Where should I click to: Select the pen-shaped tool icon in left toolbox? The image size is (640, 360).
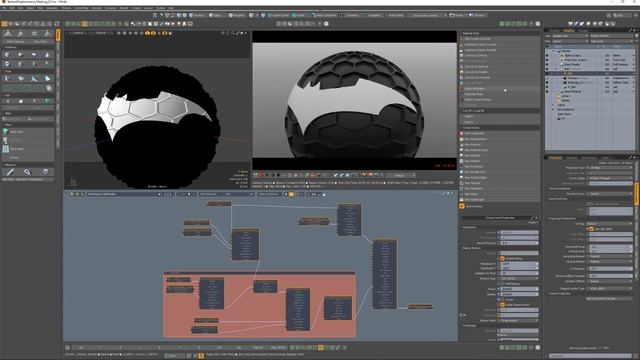click(x=10, y=171)
